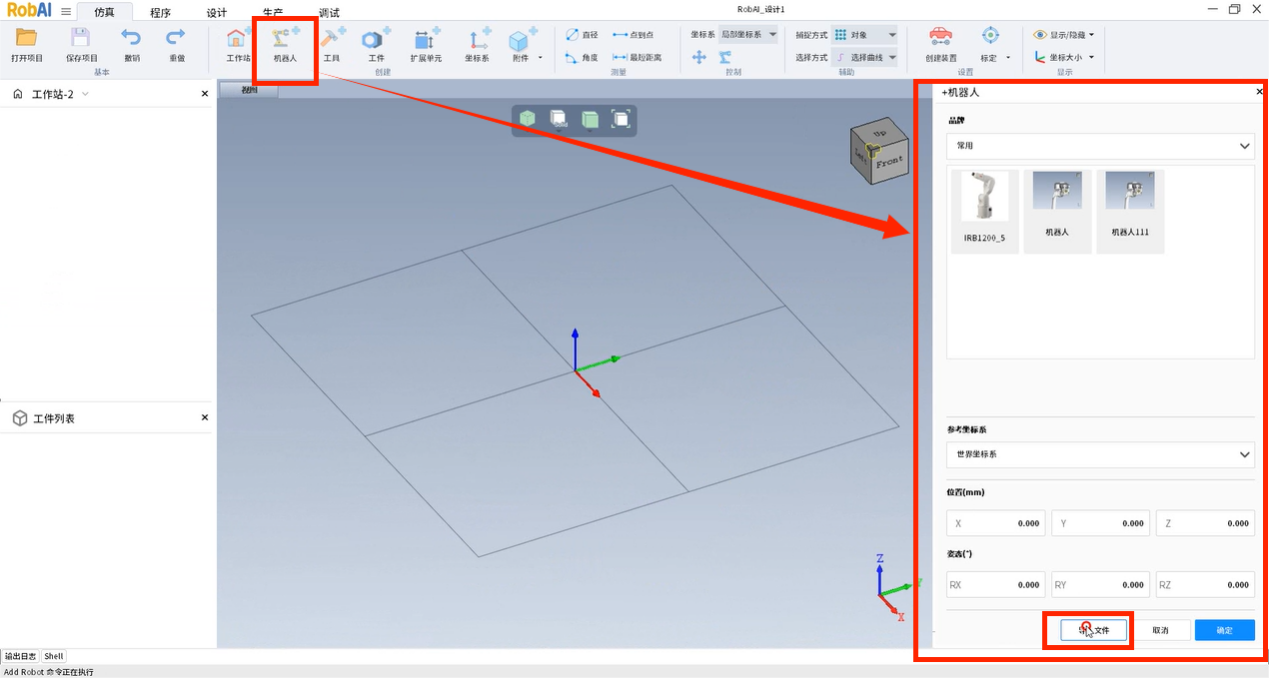The width and height of the screenshot is (1269, 678).
Task: Expand the 工作站-2 chevron
Action: 85,94
